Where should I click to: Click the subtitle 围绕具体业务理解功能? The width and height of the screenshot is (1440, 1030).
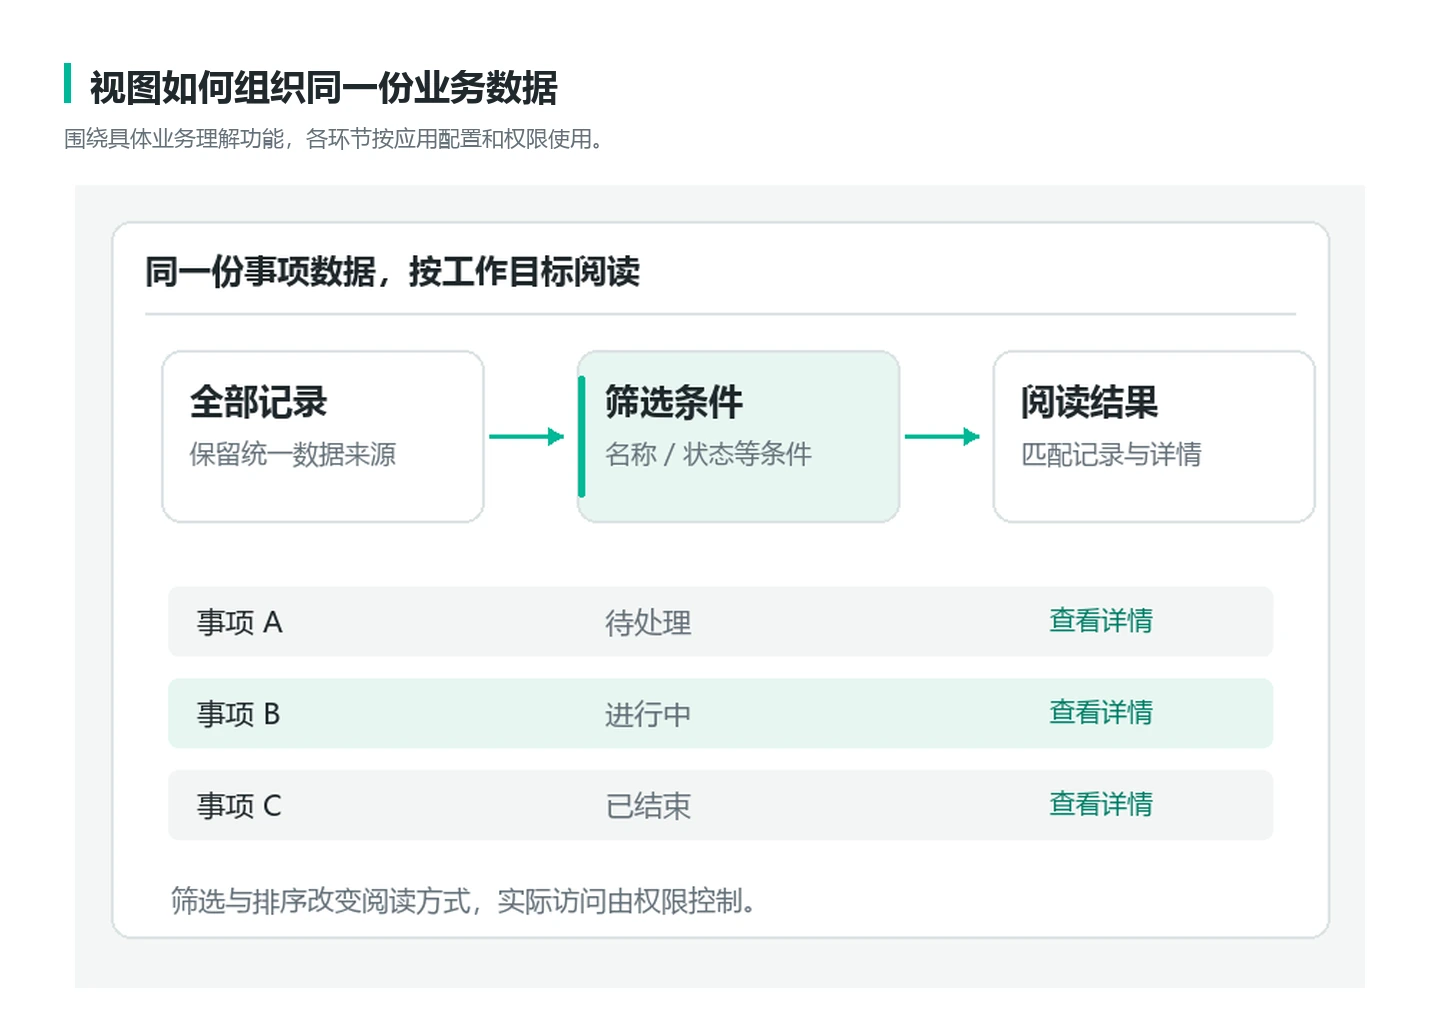coord(333,139)
